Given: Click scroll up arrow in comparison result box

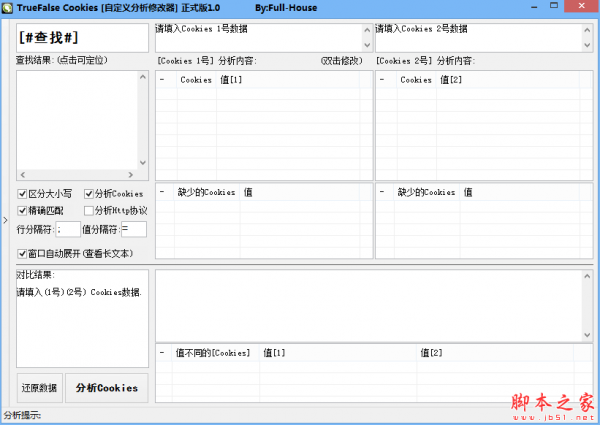Looking at the screenshot, I should click(587, 276).
